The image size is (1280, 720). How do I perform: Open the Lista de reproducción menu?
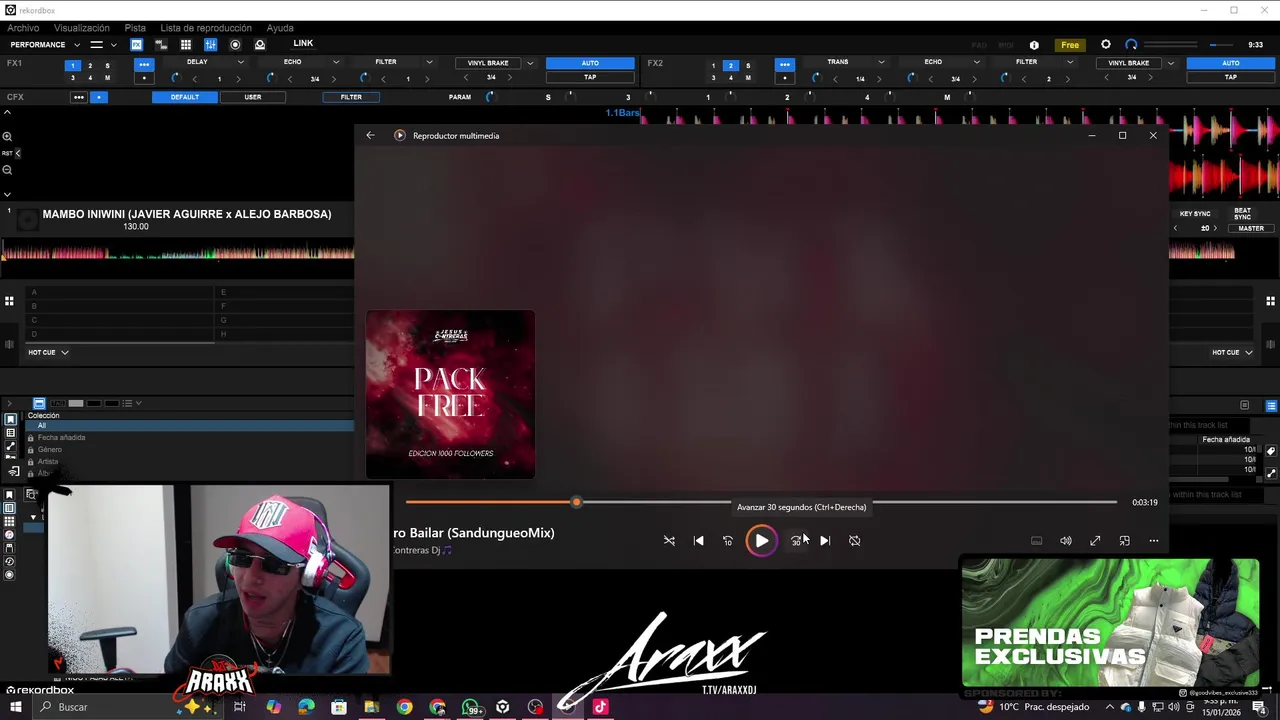[x=206, y=28]
